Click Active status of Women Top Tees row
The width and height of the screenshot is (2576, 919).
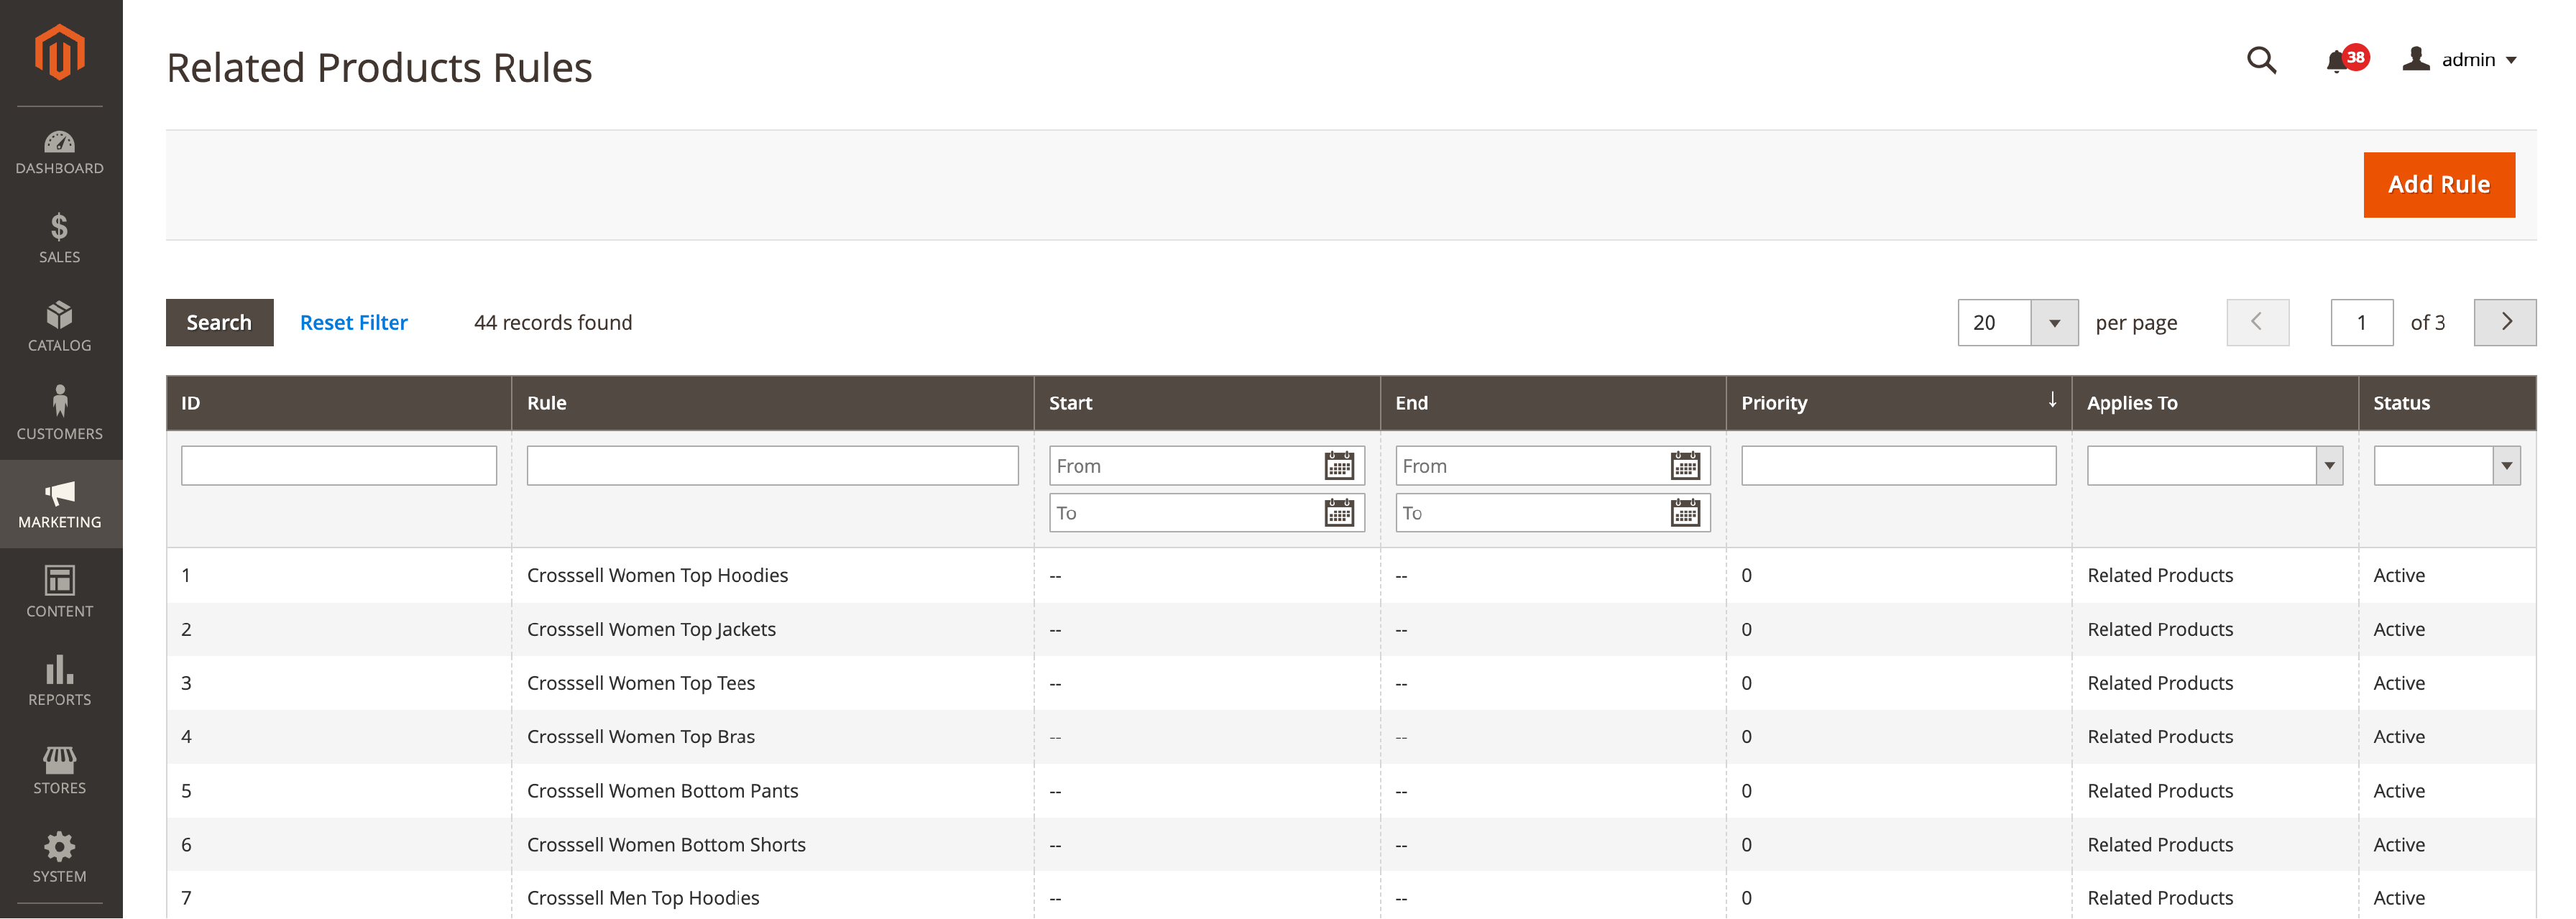[2399, 683]
